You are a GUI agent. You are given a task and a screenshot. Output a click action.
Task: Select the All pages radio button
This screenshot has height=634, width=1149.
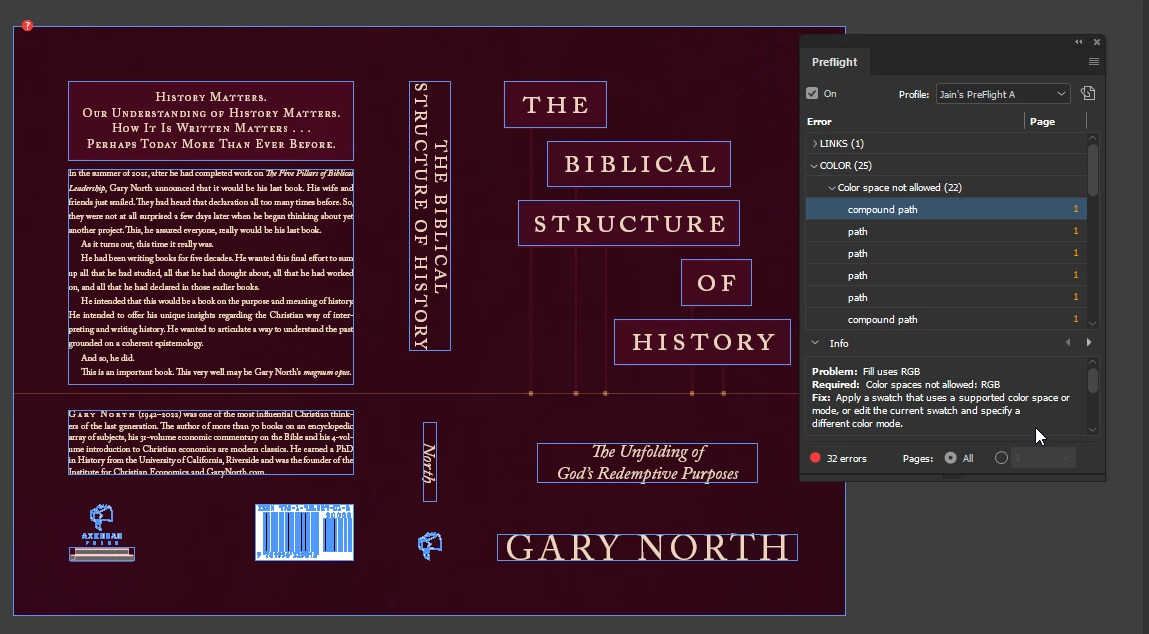click(x=950, y=457)
